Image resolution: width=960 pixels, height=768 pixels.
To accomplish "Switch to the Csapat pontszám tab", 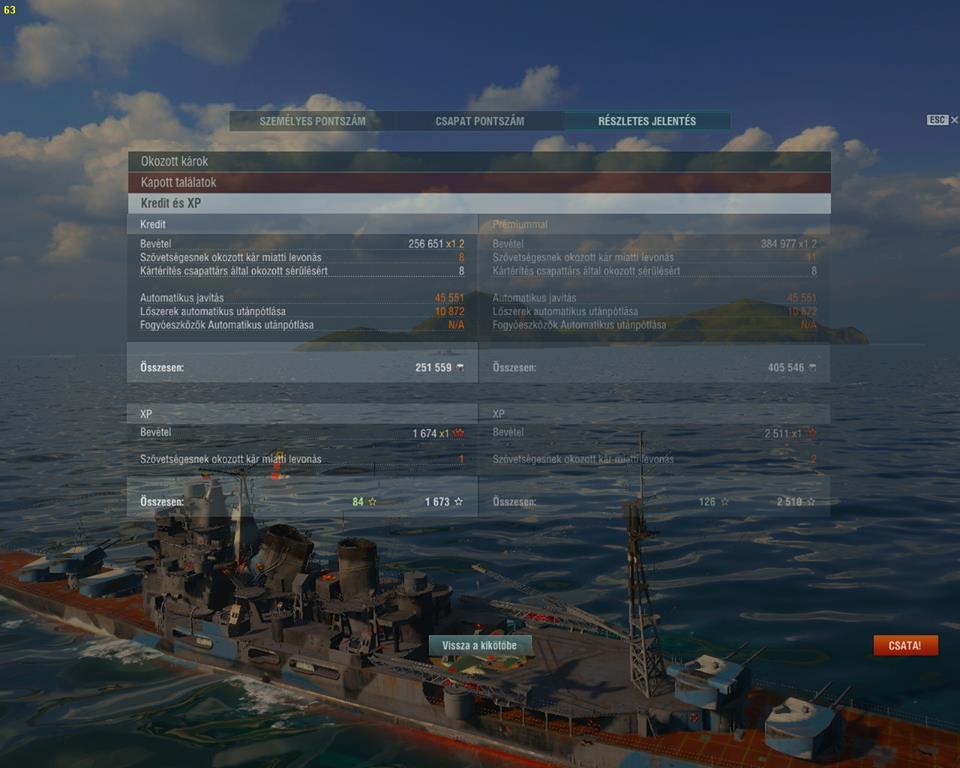I will pos(479,121).
